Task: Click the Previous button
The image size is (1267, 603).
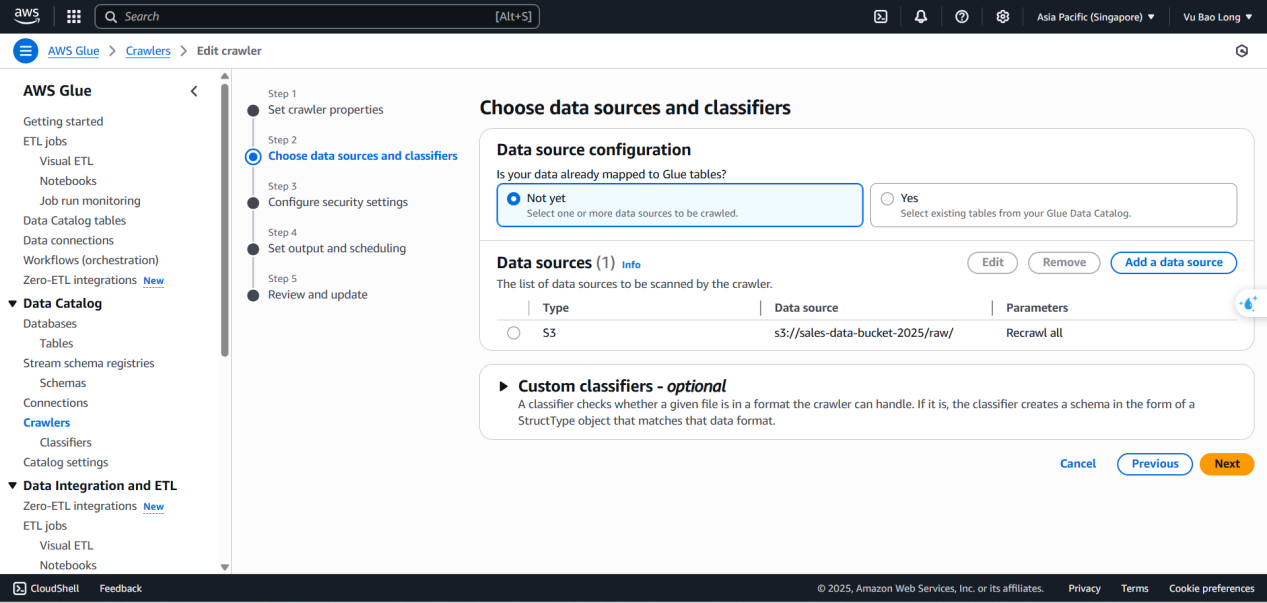Action: click(1155, 464)
